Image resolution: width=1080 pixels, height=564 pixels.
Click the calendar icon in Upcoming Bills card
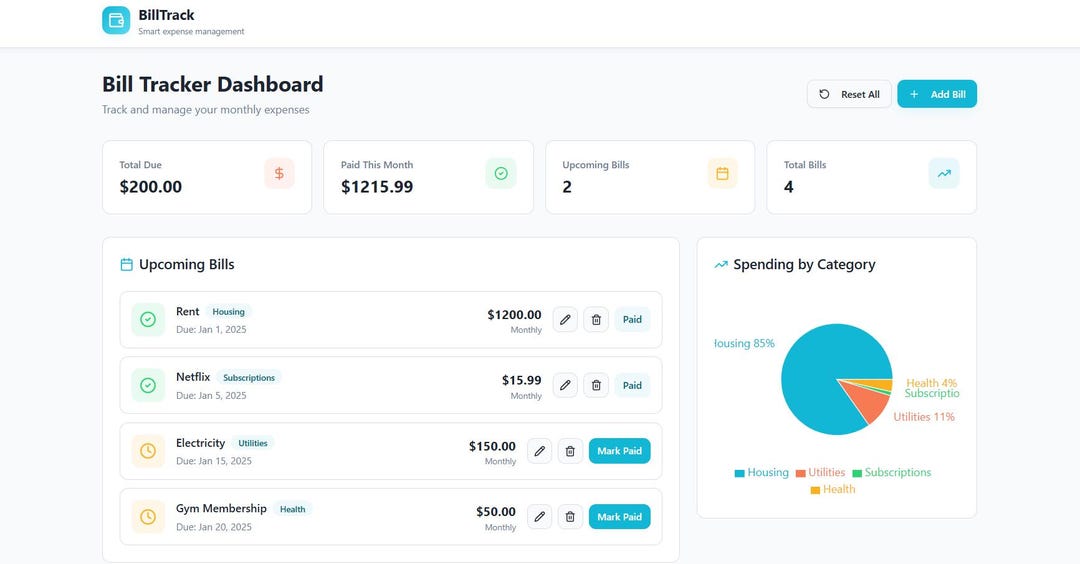tap(722, 174)
